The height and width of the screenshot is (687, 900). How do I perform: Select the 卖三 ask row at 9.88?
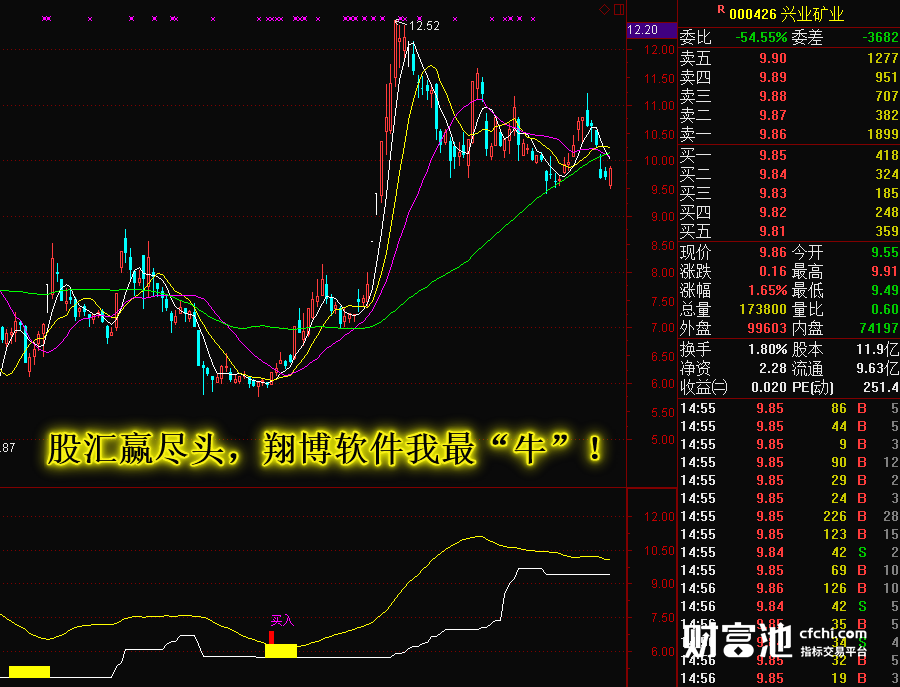coord(789,96)
